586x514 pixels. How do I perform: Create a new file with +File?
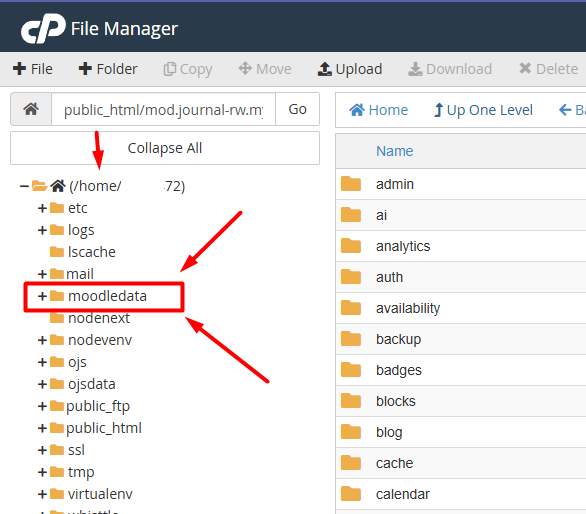pos(33,69)
